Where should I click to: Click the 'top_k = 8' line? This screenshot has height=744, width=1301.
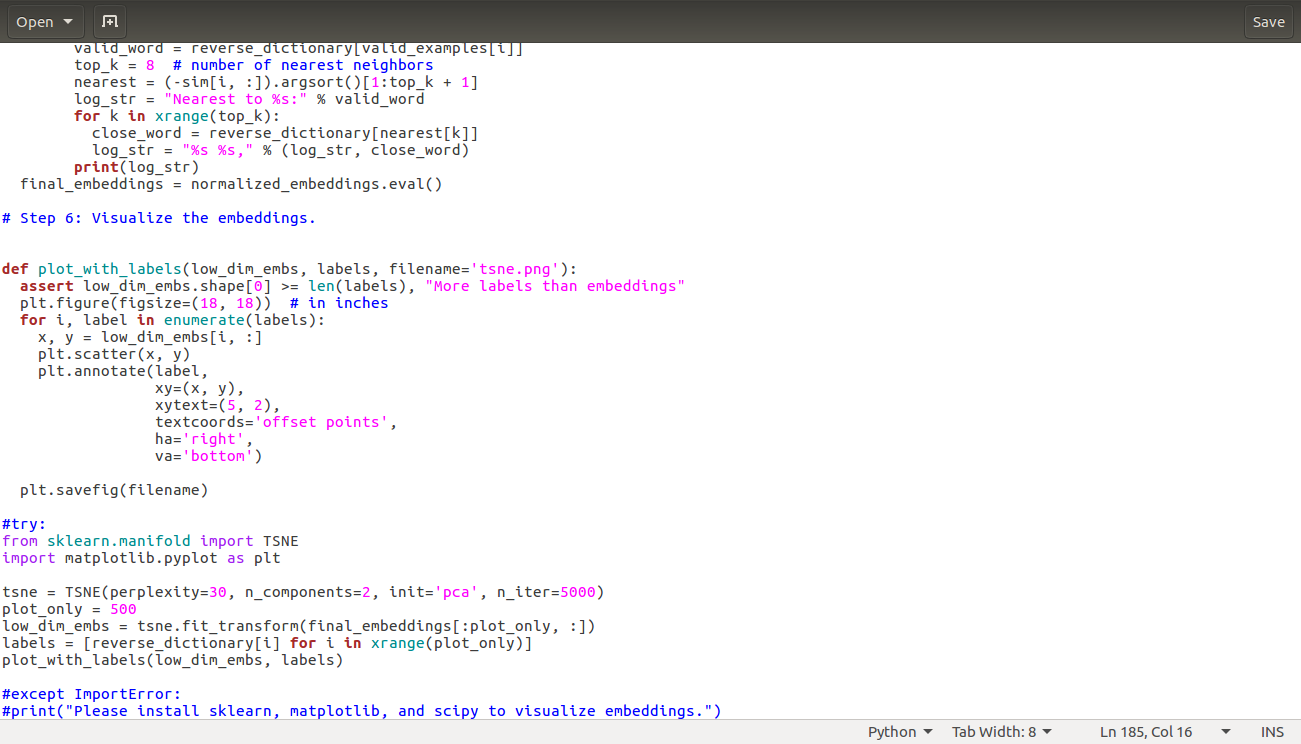pos(254,65)
